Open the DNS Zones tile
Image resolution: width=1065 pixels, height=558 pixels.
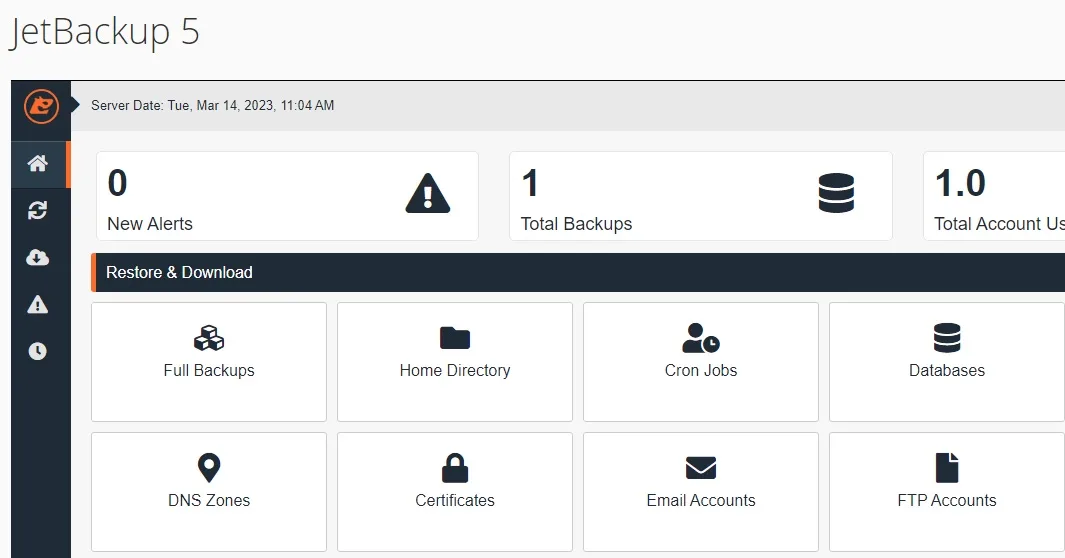209,491
